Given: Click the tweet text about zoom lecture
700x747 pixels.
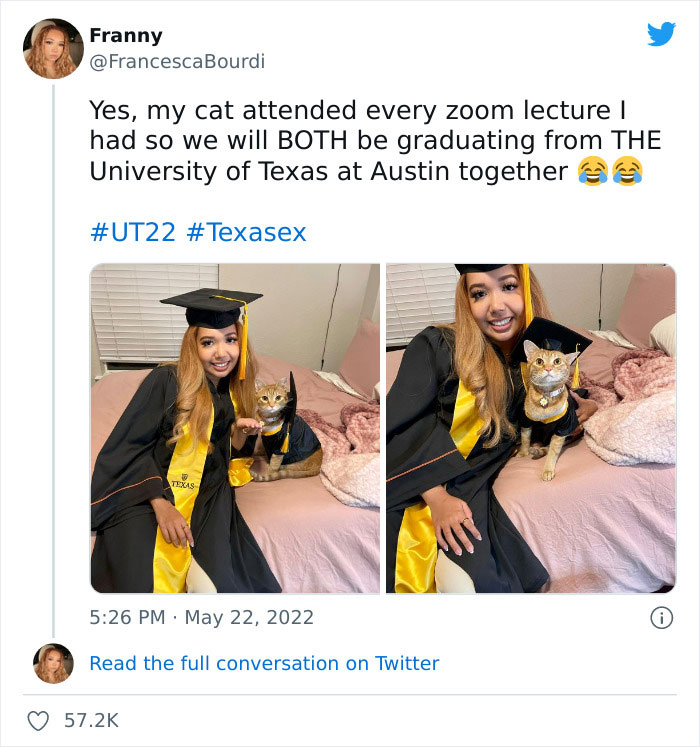Looking at the screenshot, I should coord(375,141).
